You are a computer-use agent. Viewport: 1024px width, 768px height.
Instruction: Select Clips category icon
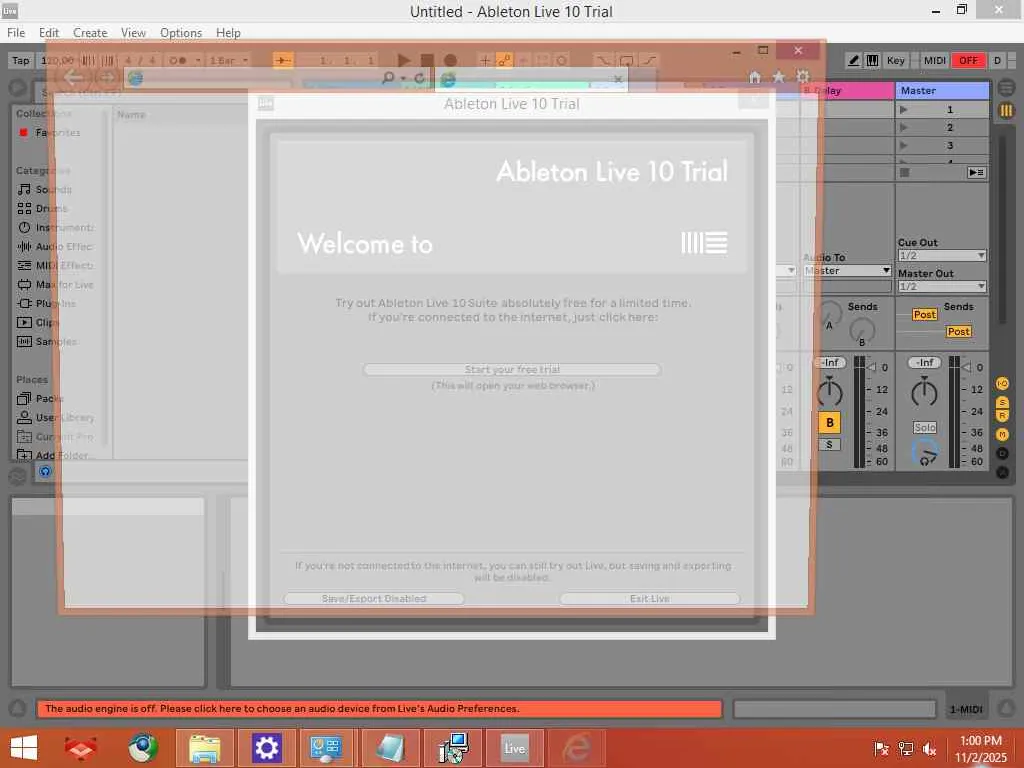click(24, 322)
